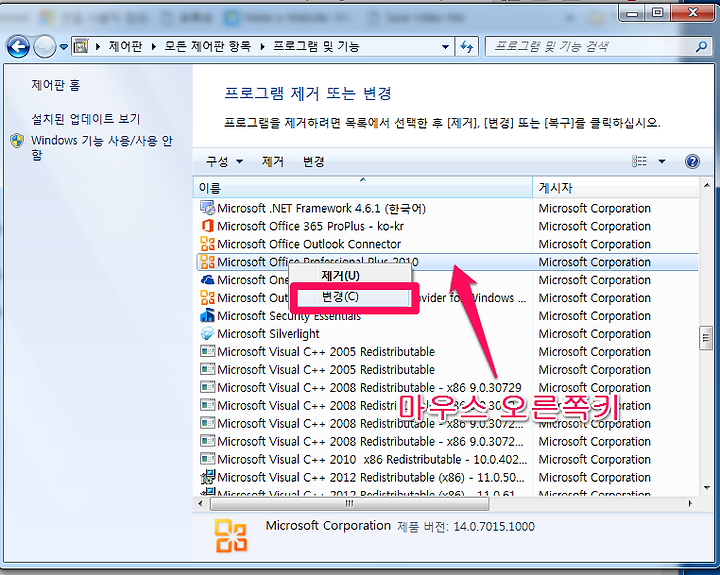This screenshot has width=720, height=575.
Task: Select Microsoft Silverlight row text
Action: (268, 334)
